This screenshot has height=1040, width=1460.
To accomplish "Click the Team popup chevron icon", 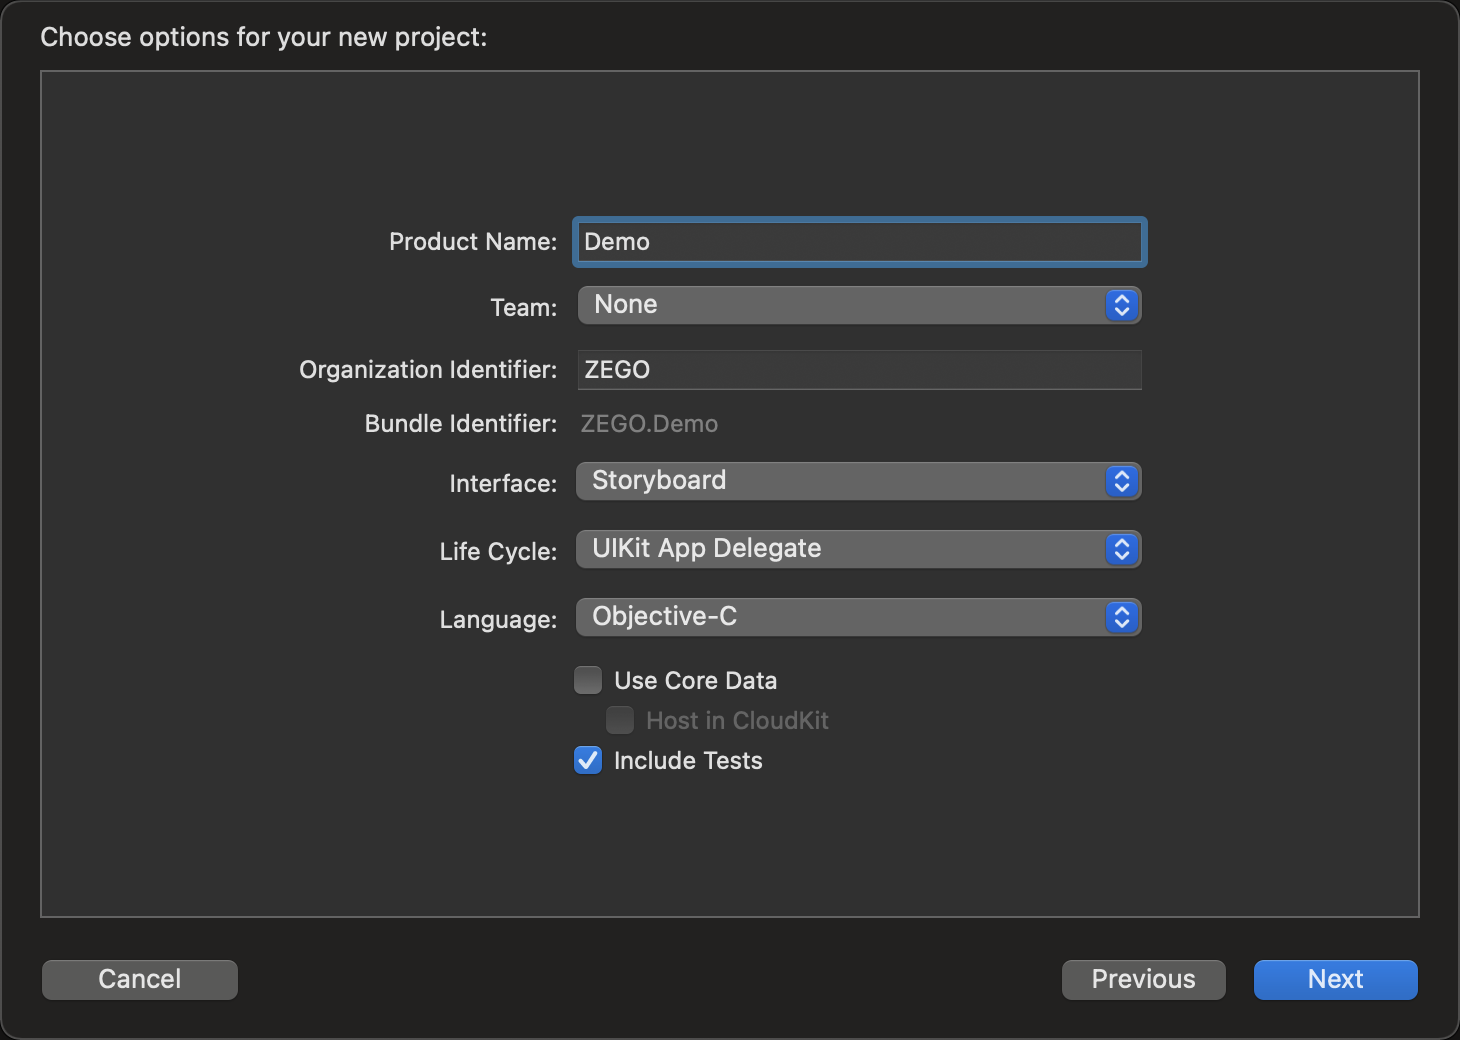I will pyautogui.click(x=1121, y=305).
